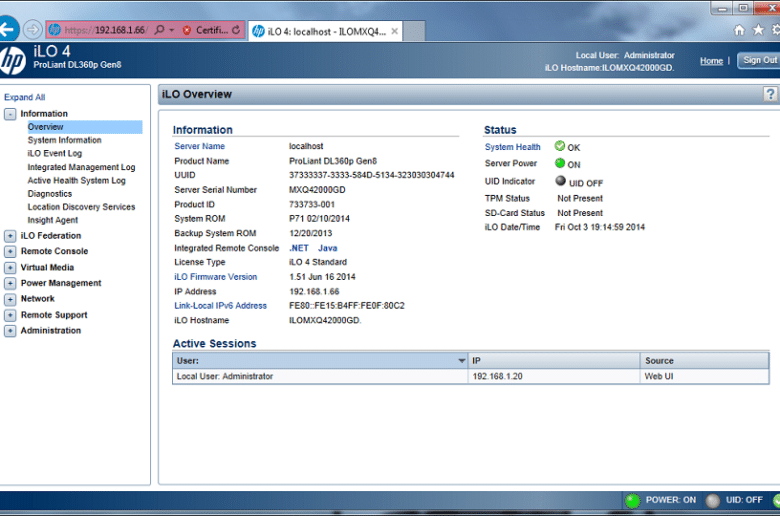Go back with the browser back arrow

point(8,29)
